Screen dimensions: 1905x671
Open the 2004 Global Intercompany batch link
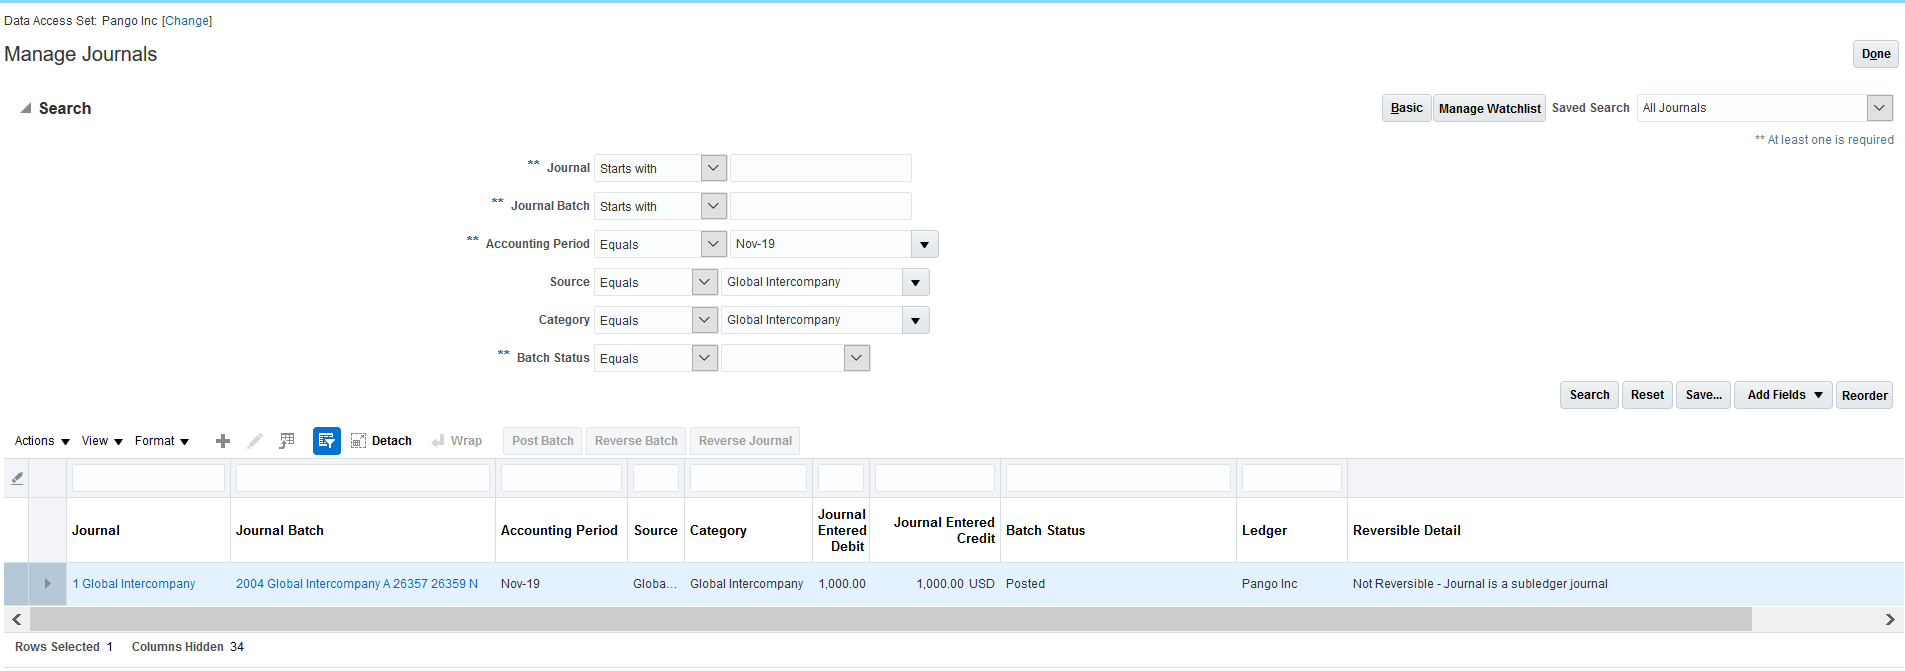click(x=356, y=584)
